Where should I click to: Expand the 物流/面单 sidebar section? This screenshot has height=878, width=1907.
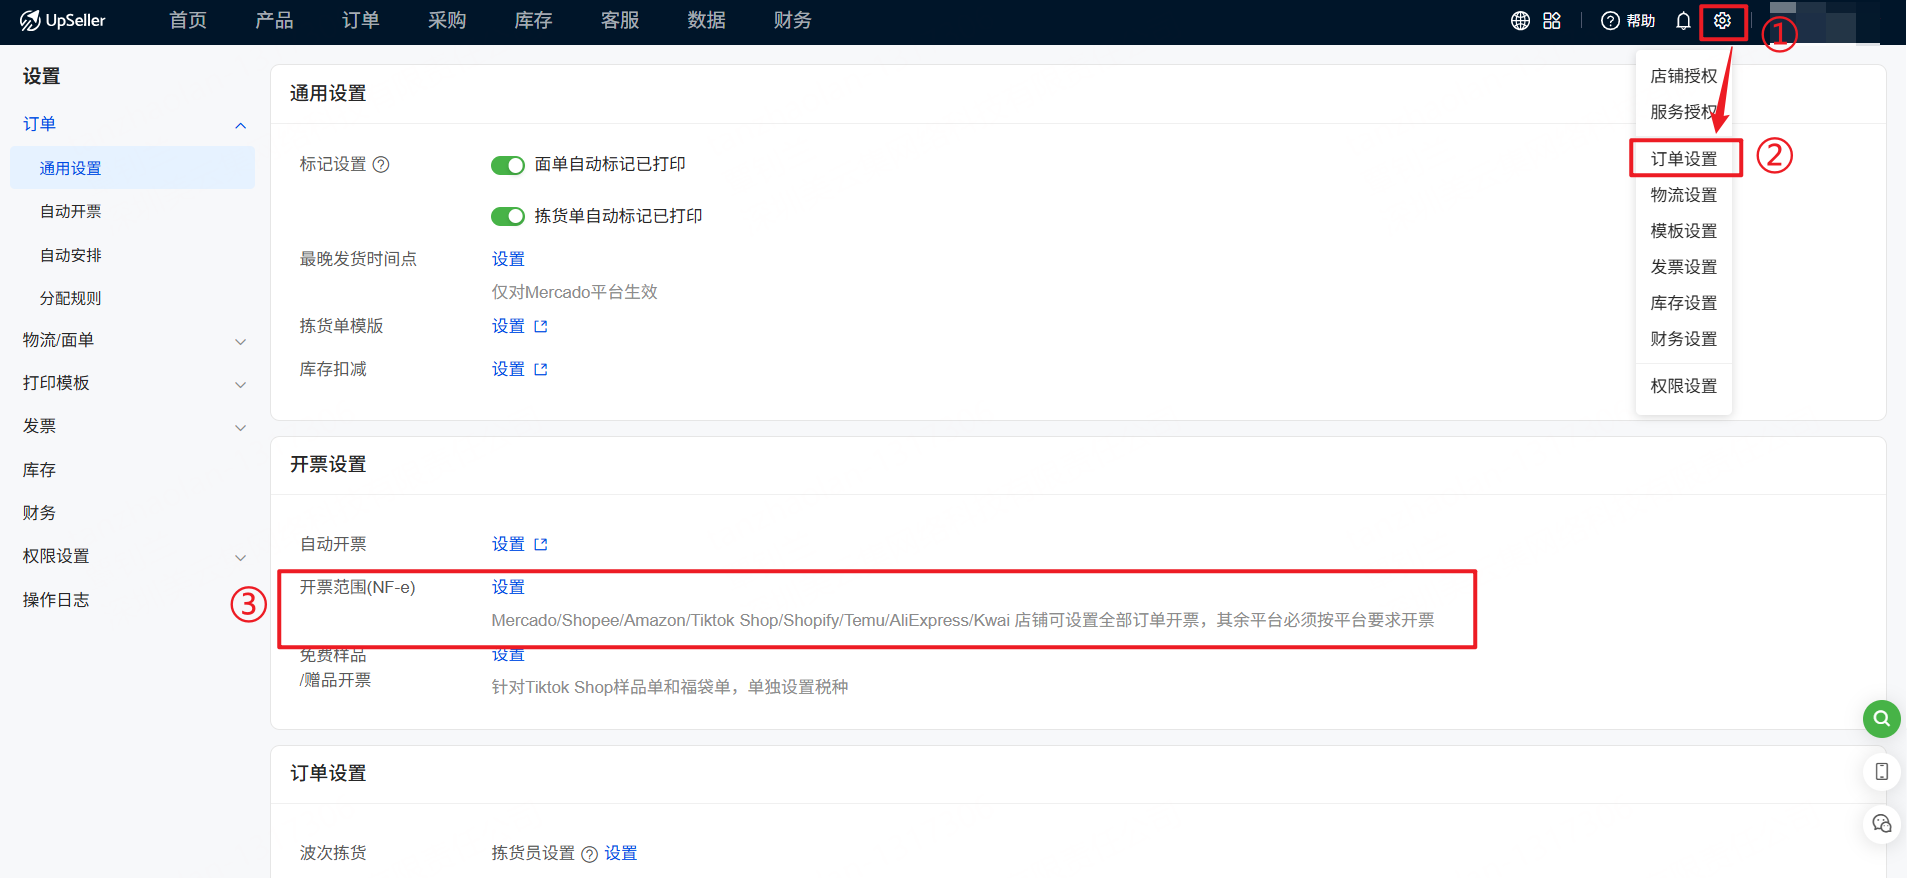tap(240, 342)
